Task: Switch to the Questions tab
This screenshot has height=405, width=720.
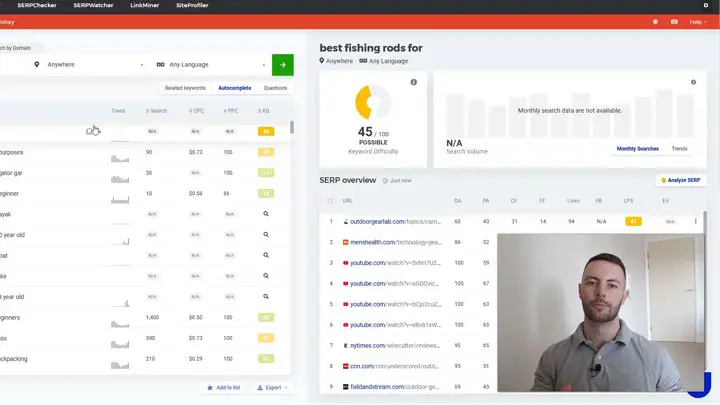Action: coord(275,88)
